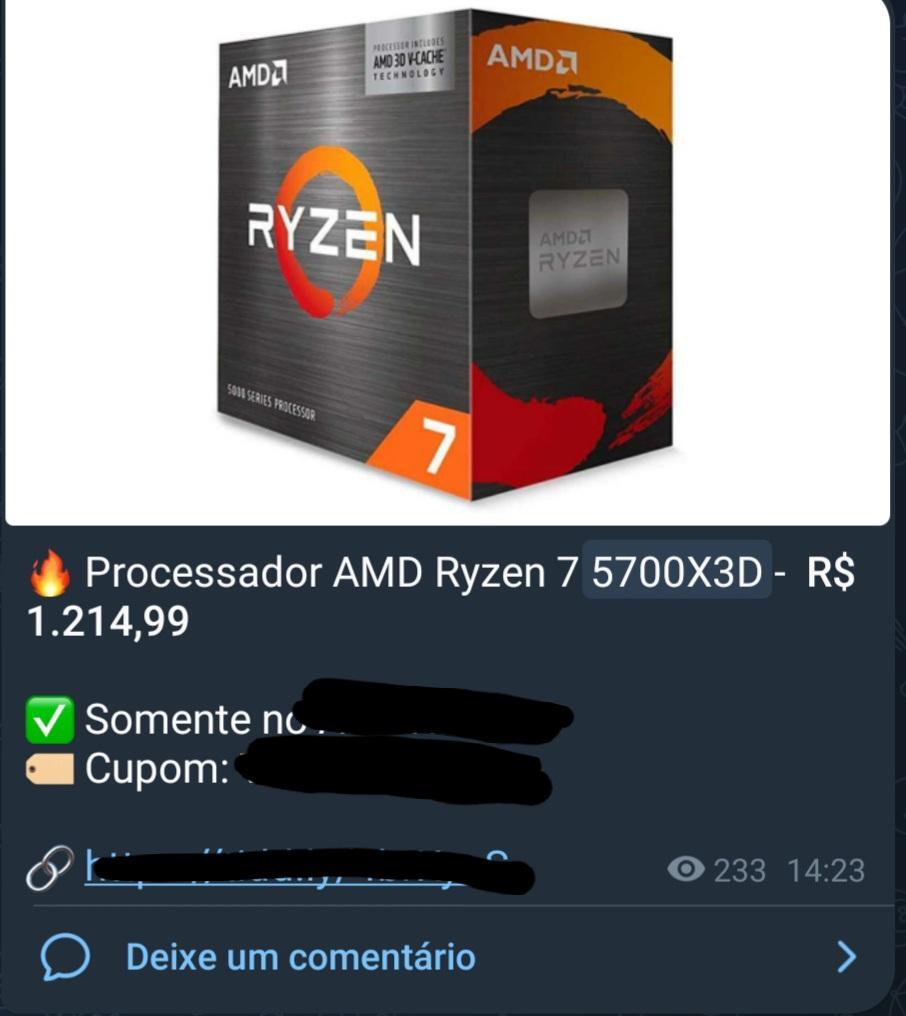The width and height of the screenshot is (906, 1016).
Task: Open the redacted underlined product URL
Action: (x=308, y=868)
